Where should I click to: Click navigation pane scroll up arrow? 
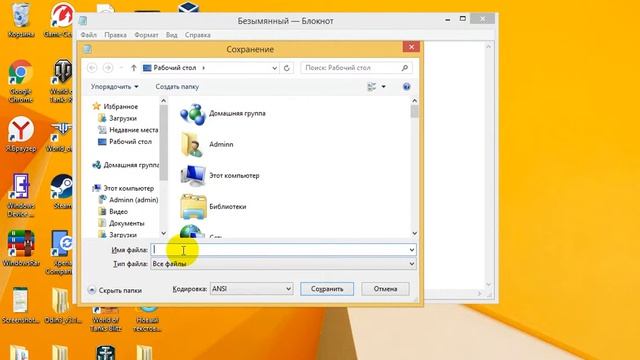pos(164,101)
